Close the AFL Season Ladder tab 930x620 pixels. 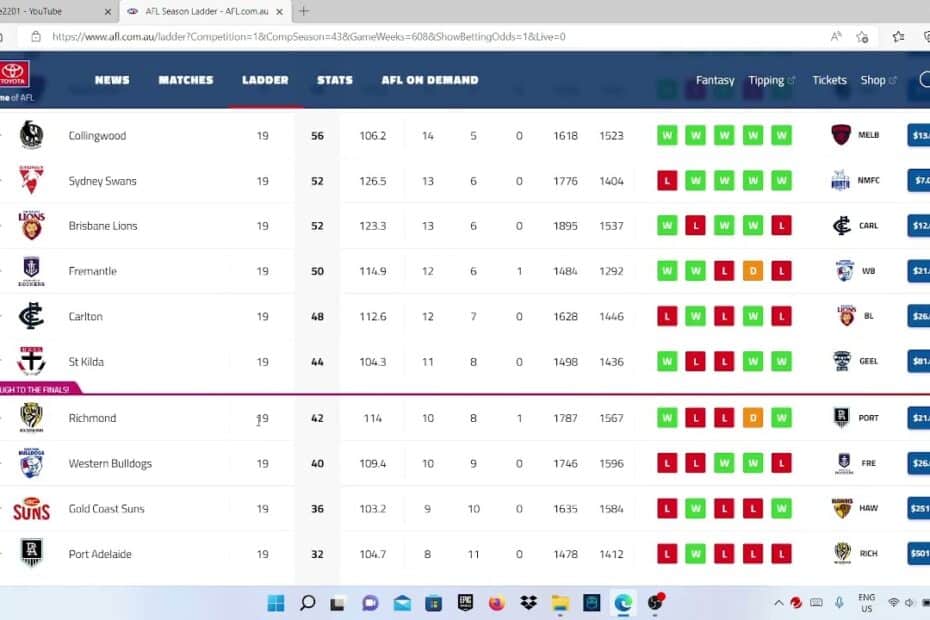[x=279, y=11]
